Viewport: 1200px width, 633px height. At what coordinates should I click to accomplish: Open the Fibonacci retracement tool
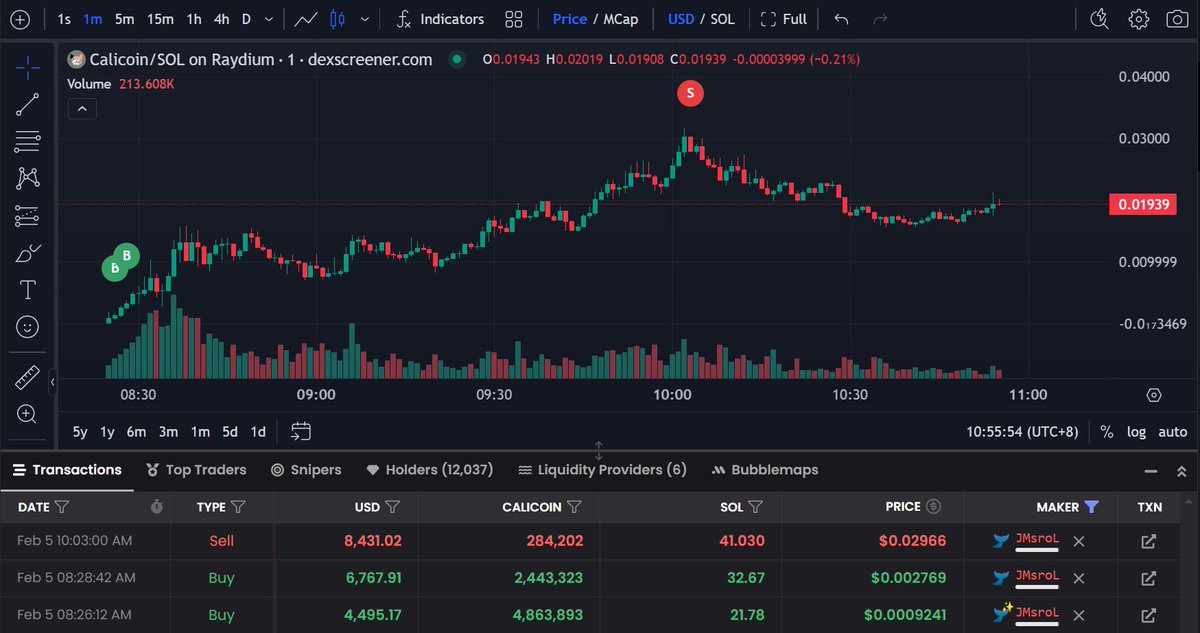[x=28, y=141]
